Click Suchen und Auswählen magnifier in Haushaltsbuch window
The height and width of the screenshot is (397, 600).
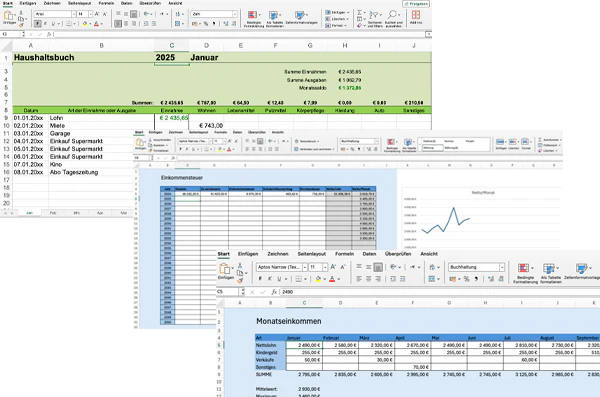point(393,18)
